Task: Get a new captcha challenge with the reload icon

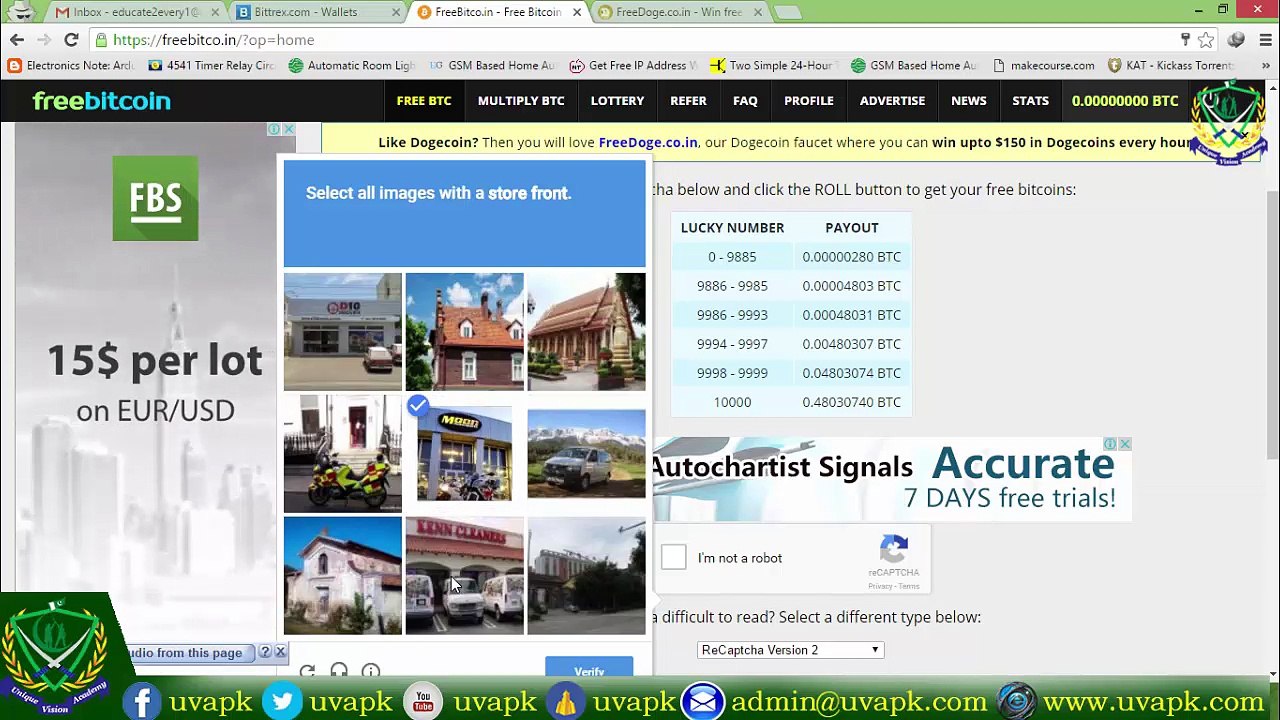Action: 307,671
